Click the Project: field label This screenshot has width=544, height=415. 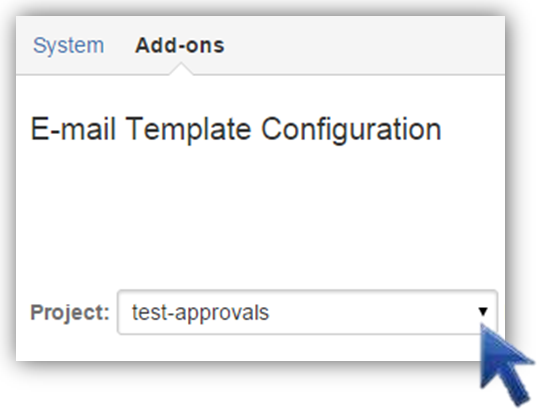click(70, 312)
